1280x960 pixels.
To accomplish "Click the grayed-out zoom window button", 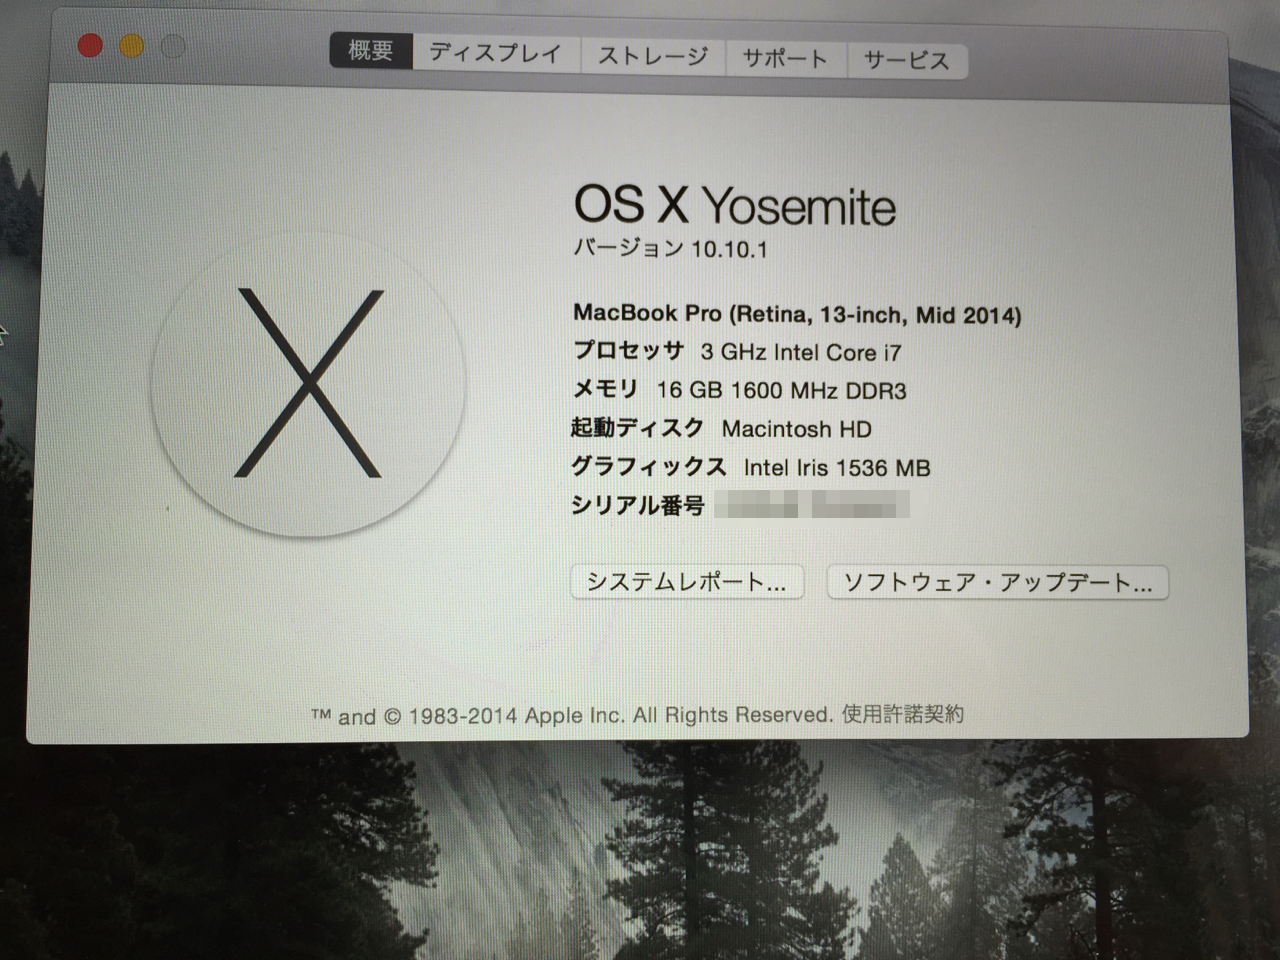I will [173, 47].
